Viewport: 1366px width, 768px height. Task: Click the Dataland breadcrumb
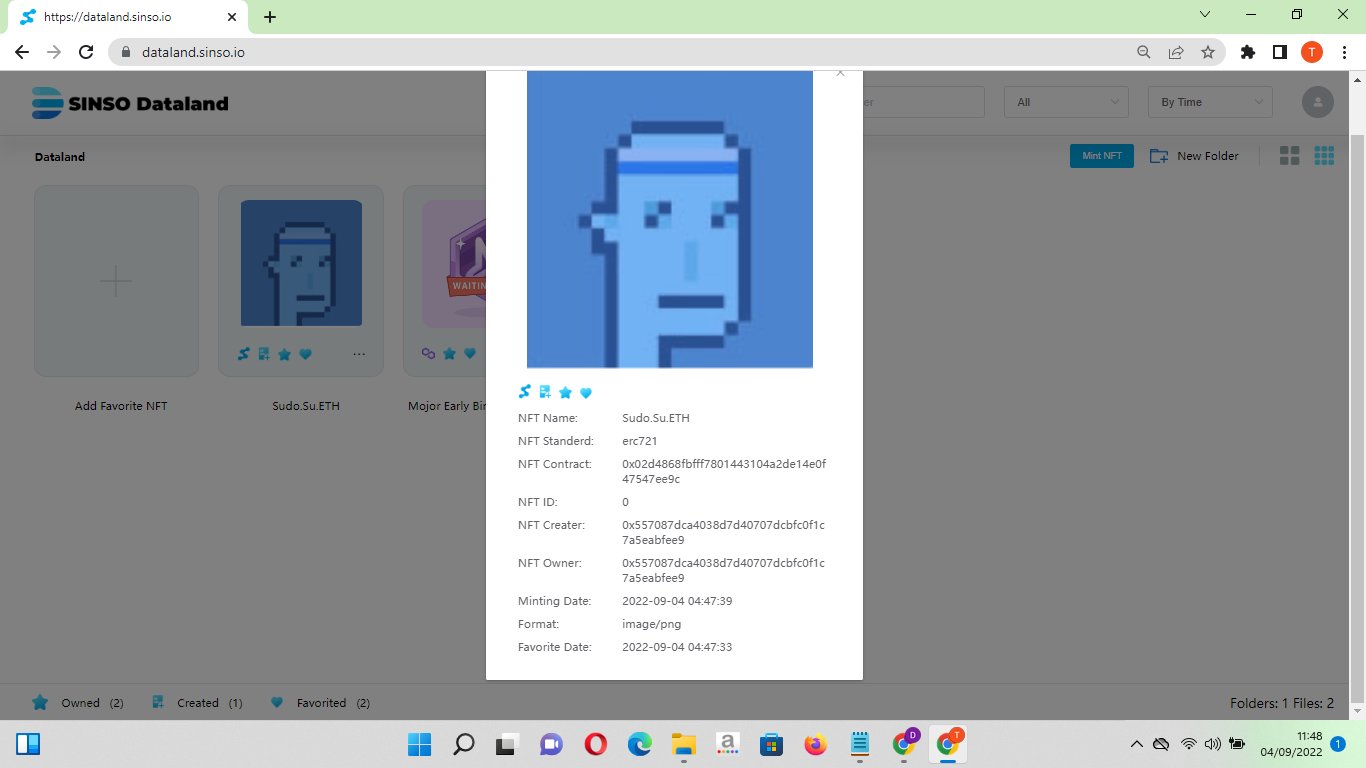60,157
